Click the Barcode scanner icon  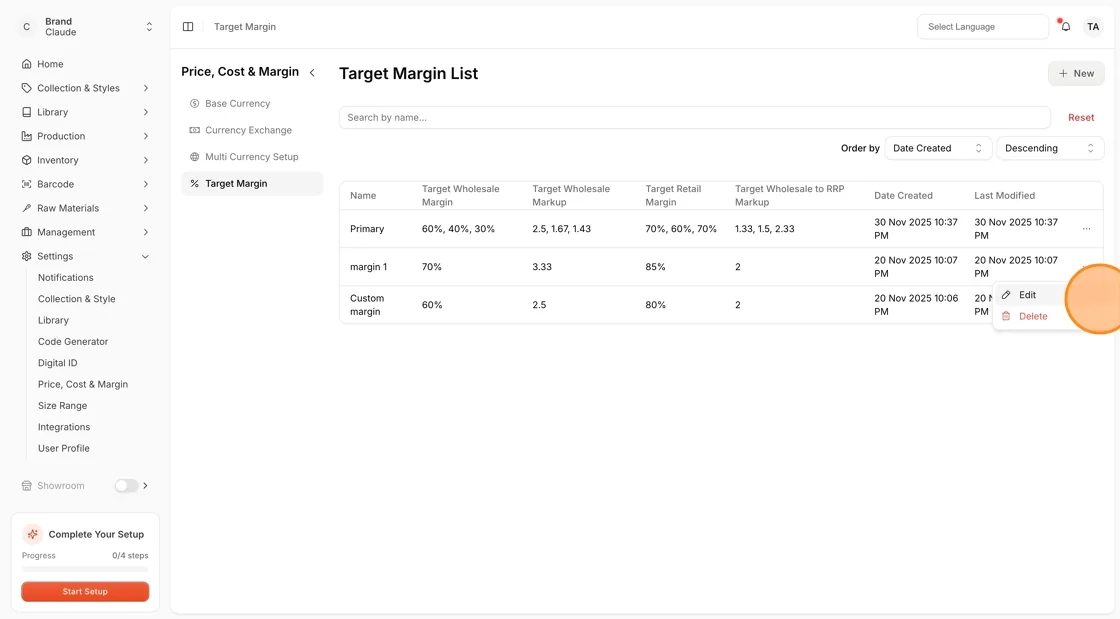coord(26,184)
